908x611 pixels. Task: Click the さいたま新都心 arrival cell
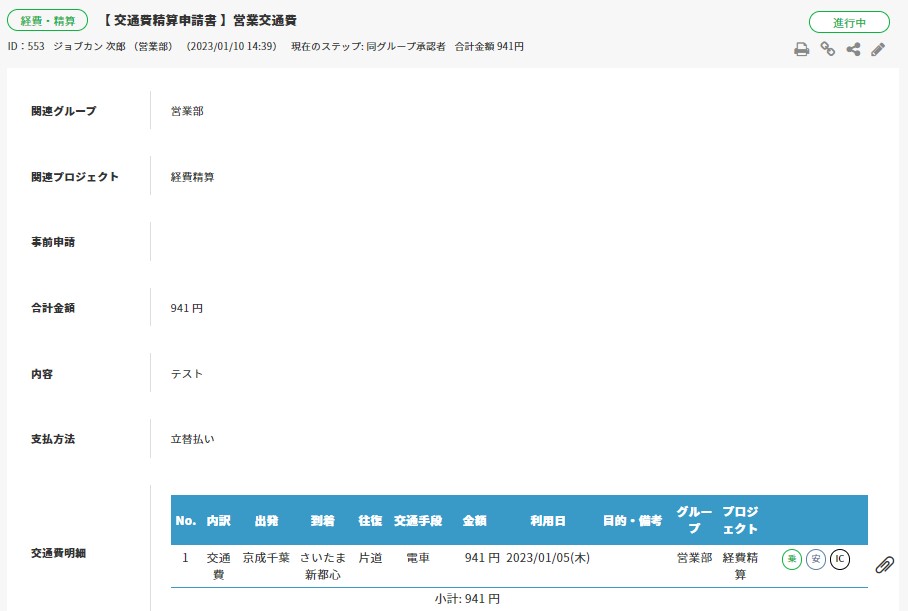pyautogui.click(x=323, y=566)
